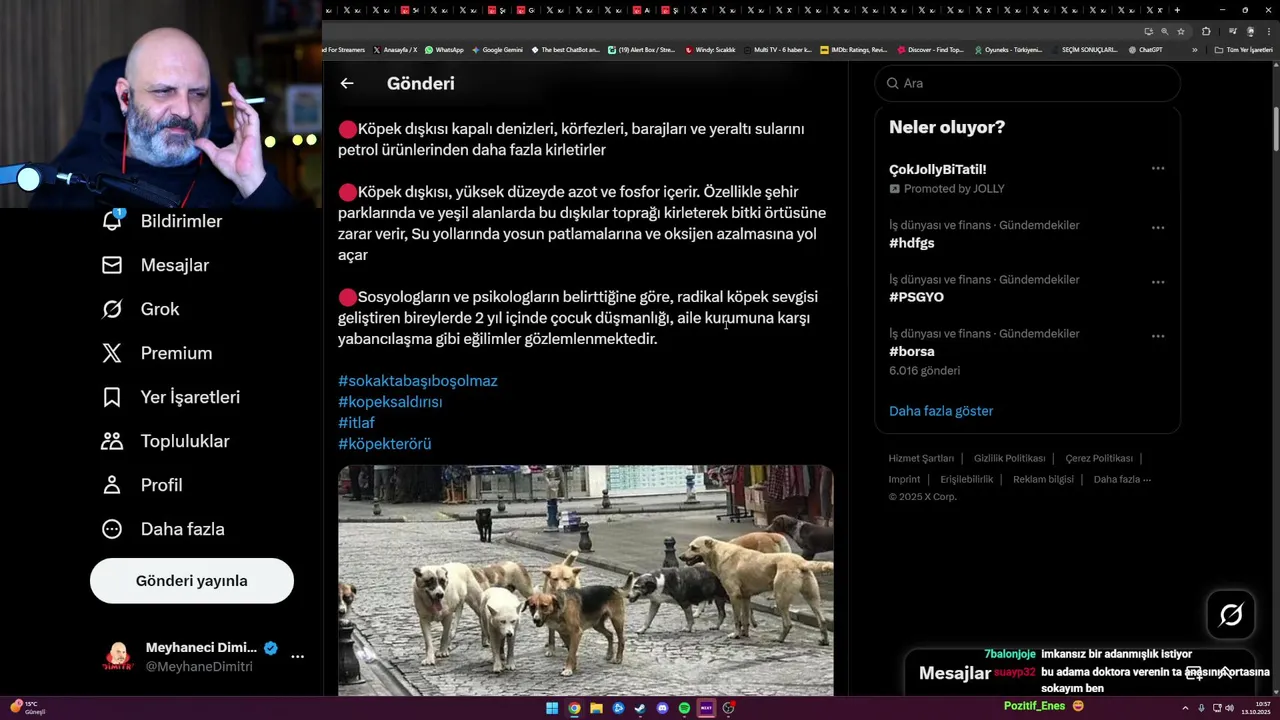Open the Google Gemini bookmark
Screen dimensions: 1280x720
pyautogui.click(x=497, y=49)
